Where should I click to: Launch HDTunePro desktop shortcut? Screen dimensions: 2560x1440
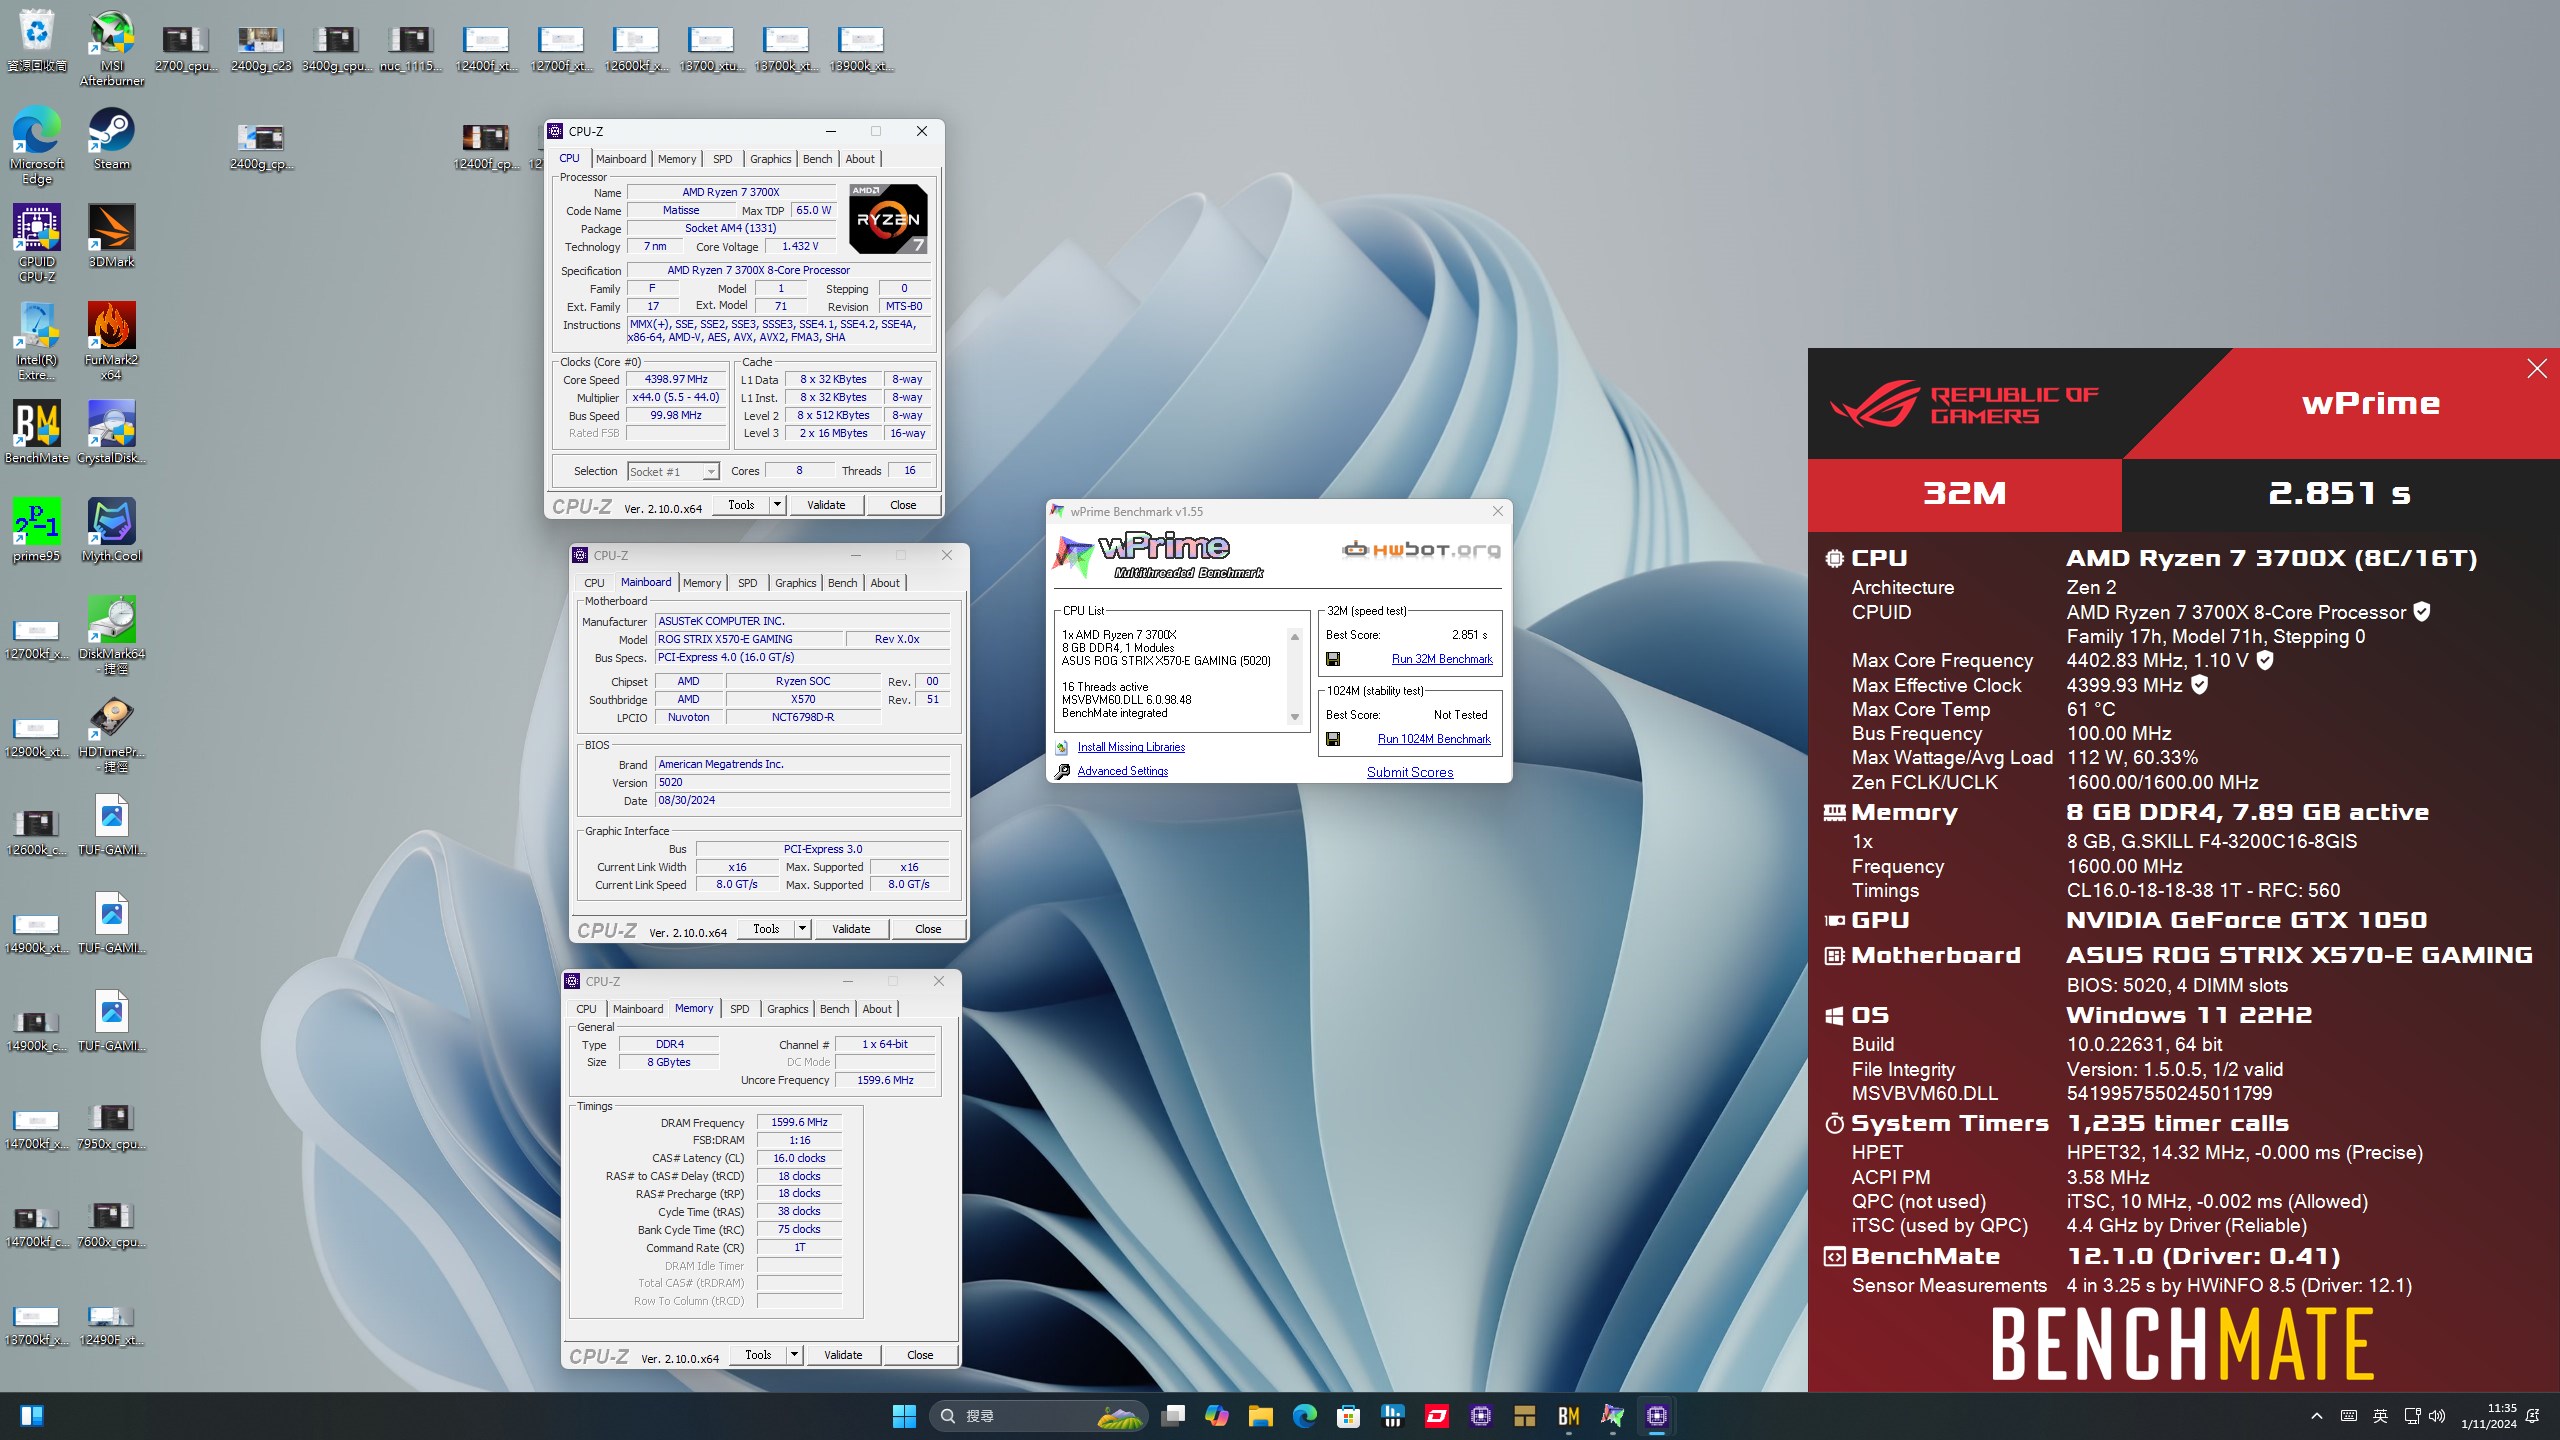(112, 733)
